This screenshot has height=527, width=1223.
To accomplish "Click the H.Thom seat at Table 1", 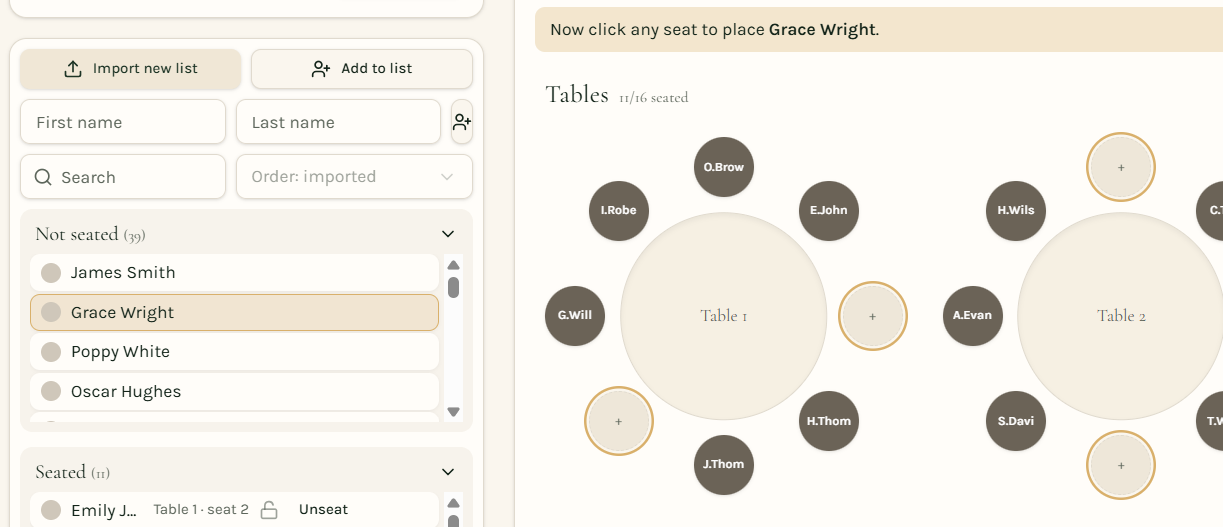I will point(829,421).
